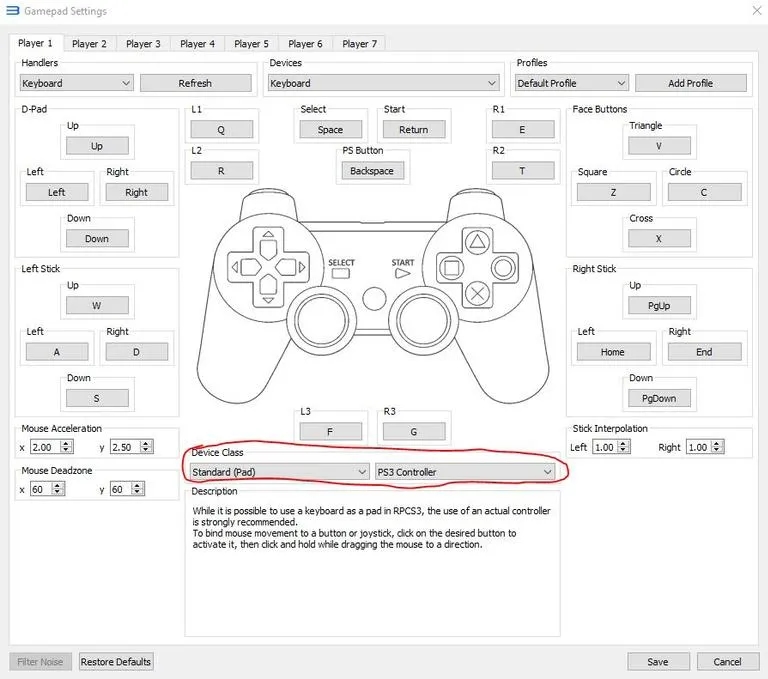Click the START button on controller image

(403, 271)
